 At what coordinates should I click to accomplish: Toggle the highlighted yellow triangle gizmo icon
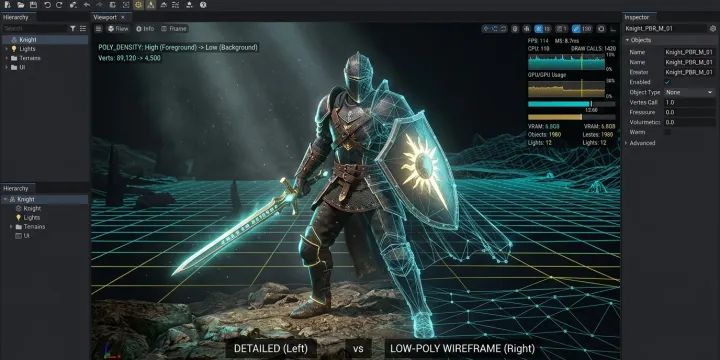pyautogui.click(x=151, y=5)
